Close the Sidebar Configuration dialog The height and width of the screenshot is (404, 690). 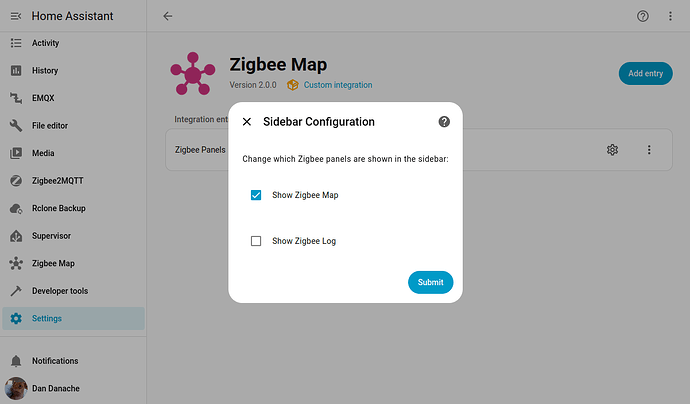coord(247,122)
